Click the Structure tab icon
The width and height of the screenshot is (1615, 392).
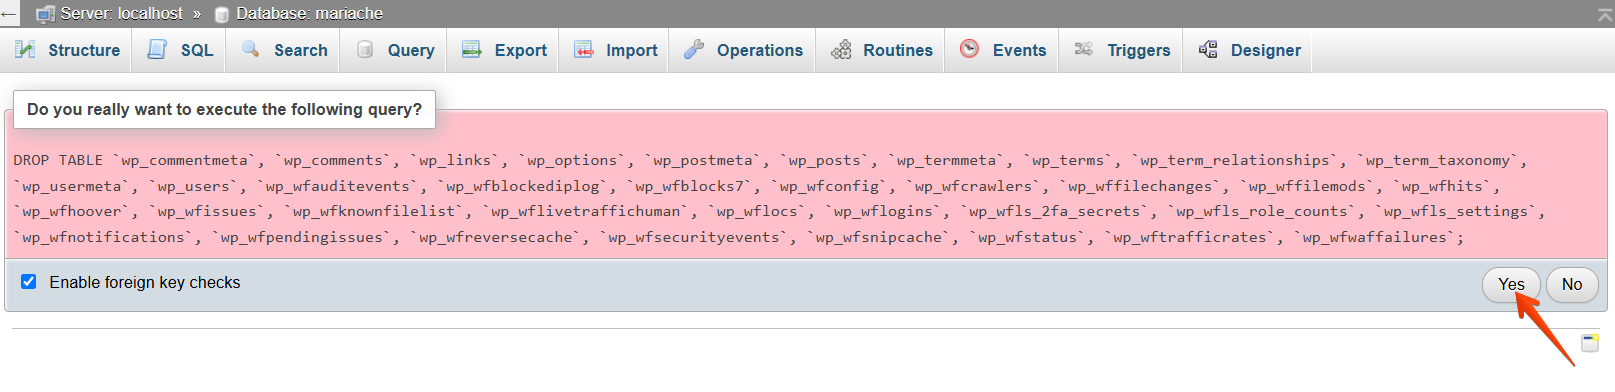pos(25,49)
